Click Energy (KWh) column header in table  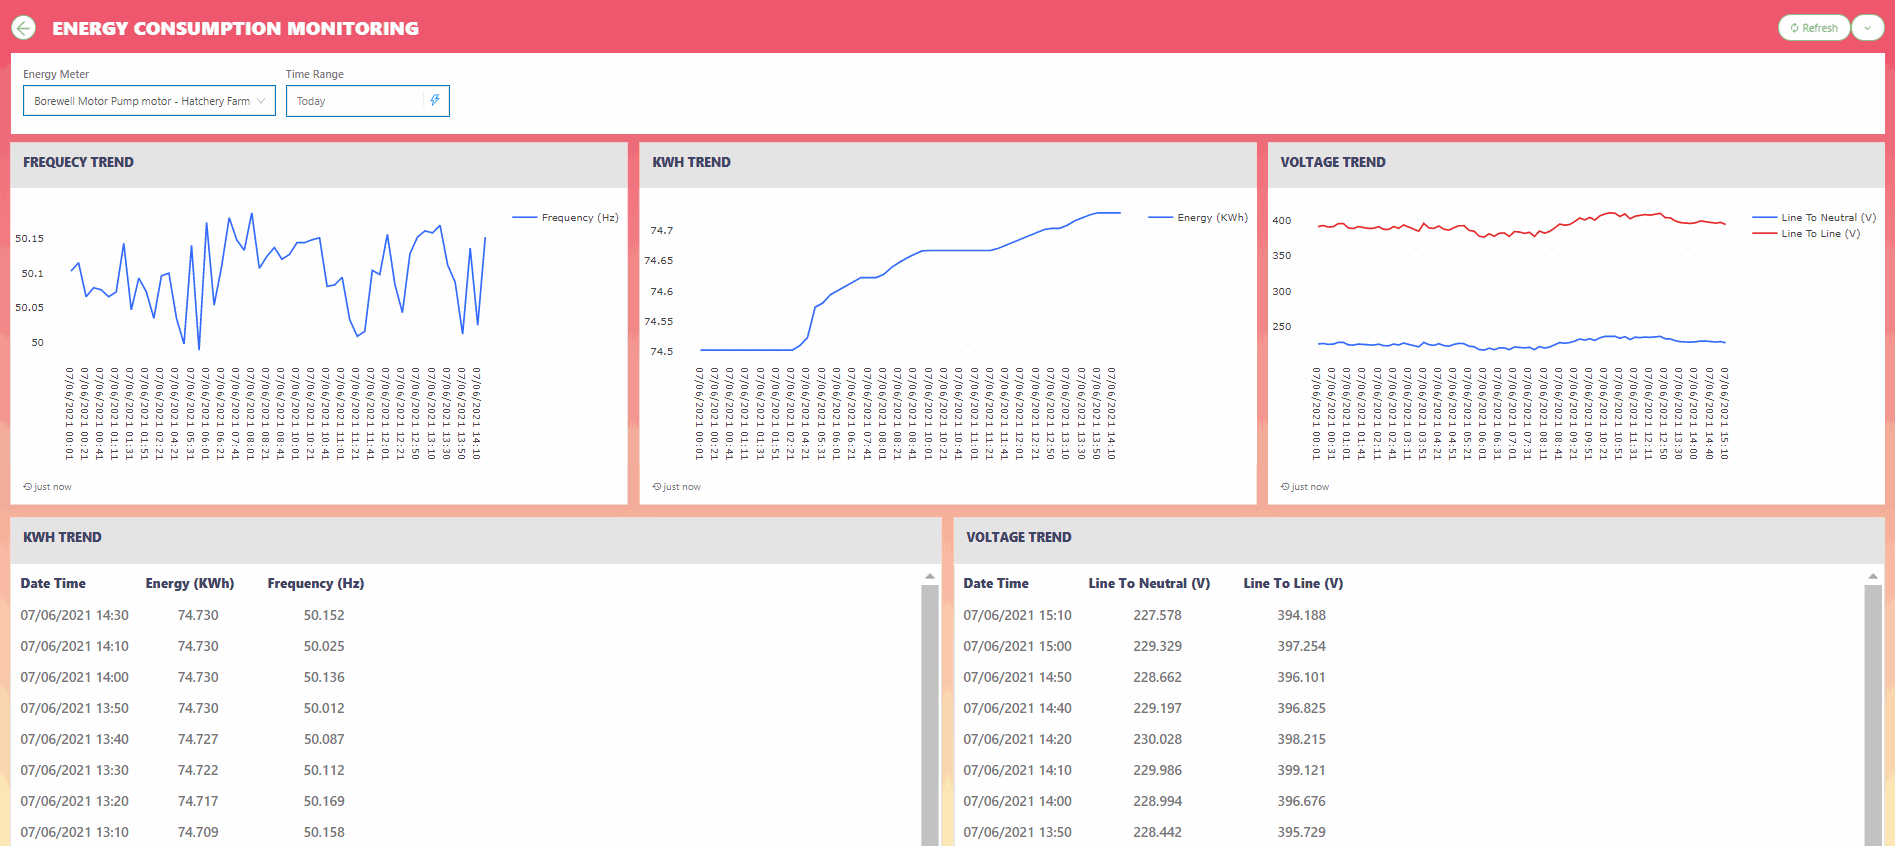190,584
